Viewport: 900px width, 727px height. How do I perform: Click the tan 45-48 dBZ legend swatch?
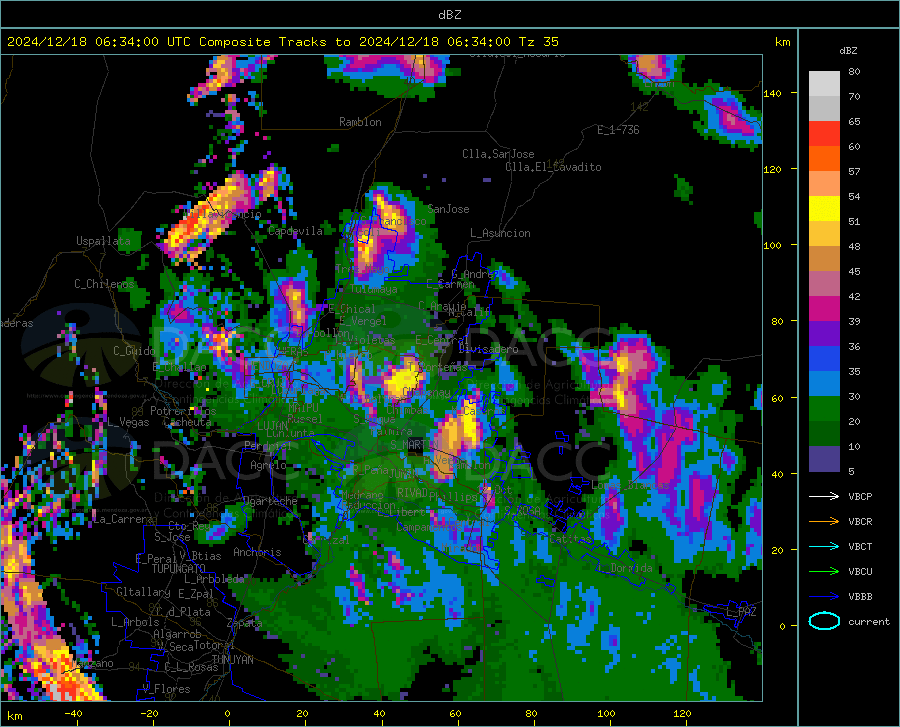tap(824, 259)
